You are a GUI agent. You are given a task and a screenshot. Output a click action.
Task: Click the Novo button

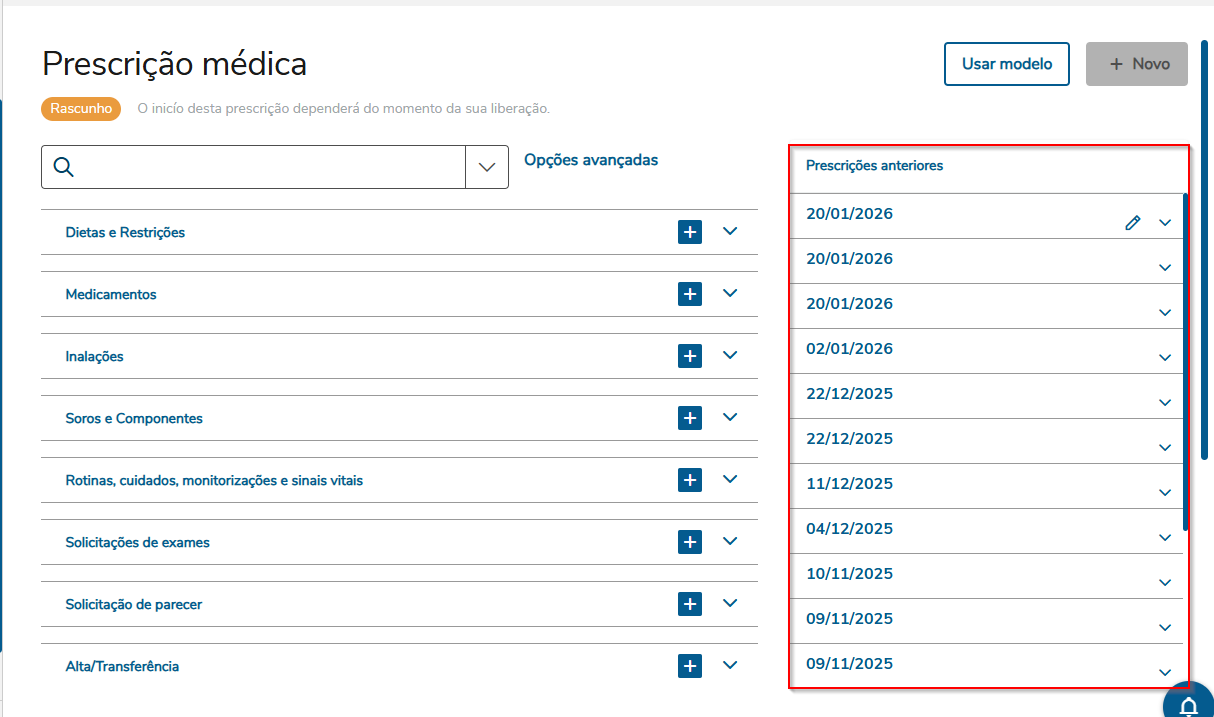1137,64
